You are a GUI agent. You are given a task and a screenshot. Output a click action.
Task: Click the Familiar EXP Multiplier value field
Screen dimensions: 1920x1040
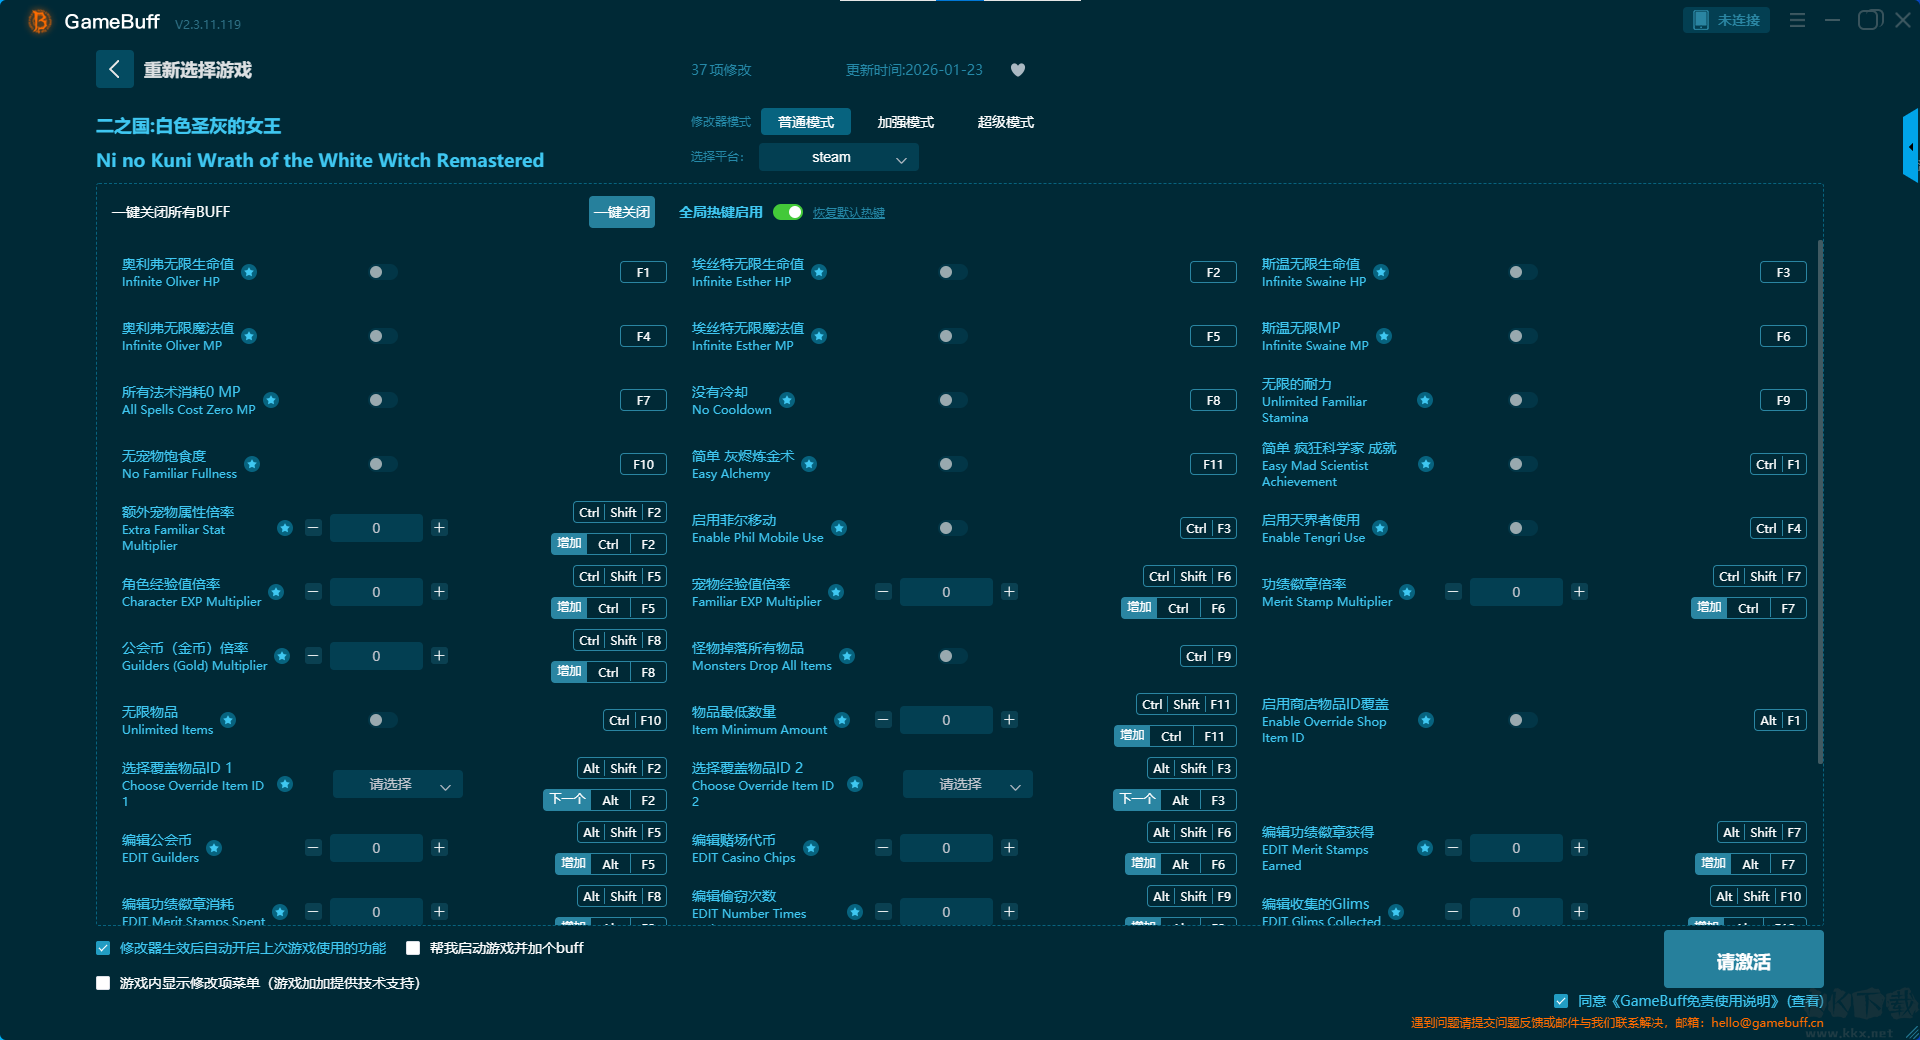946,592
